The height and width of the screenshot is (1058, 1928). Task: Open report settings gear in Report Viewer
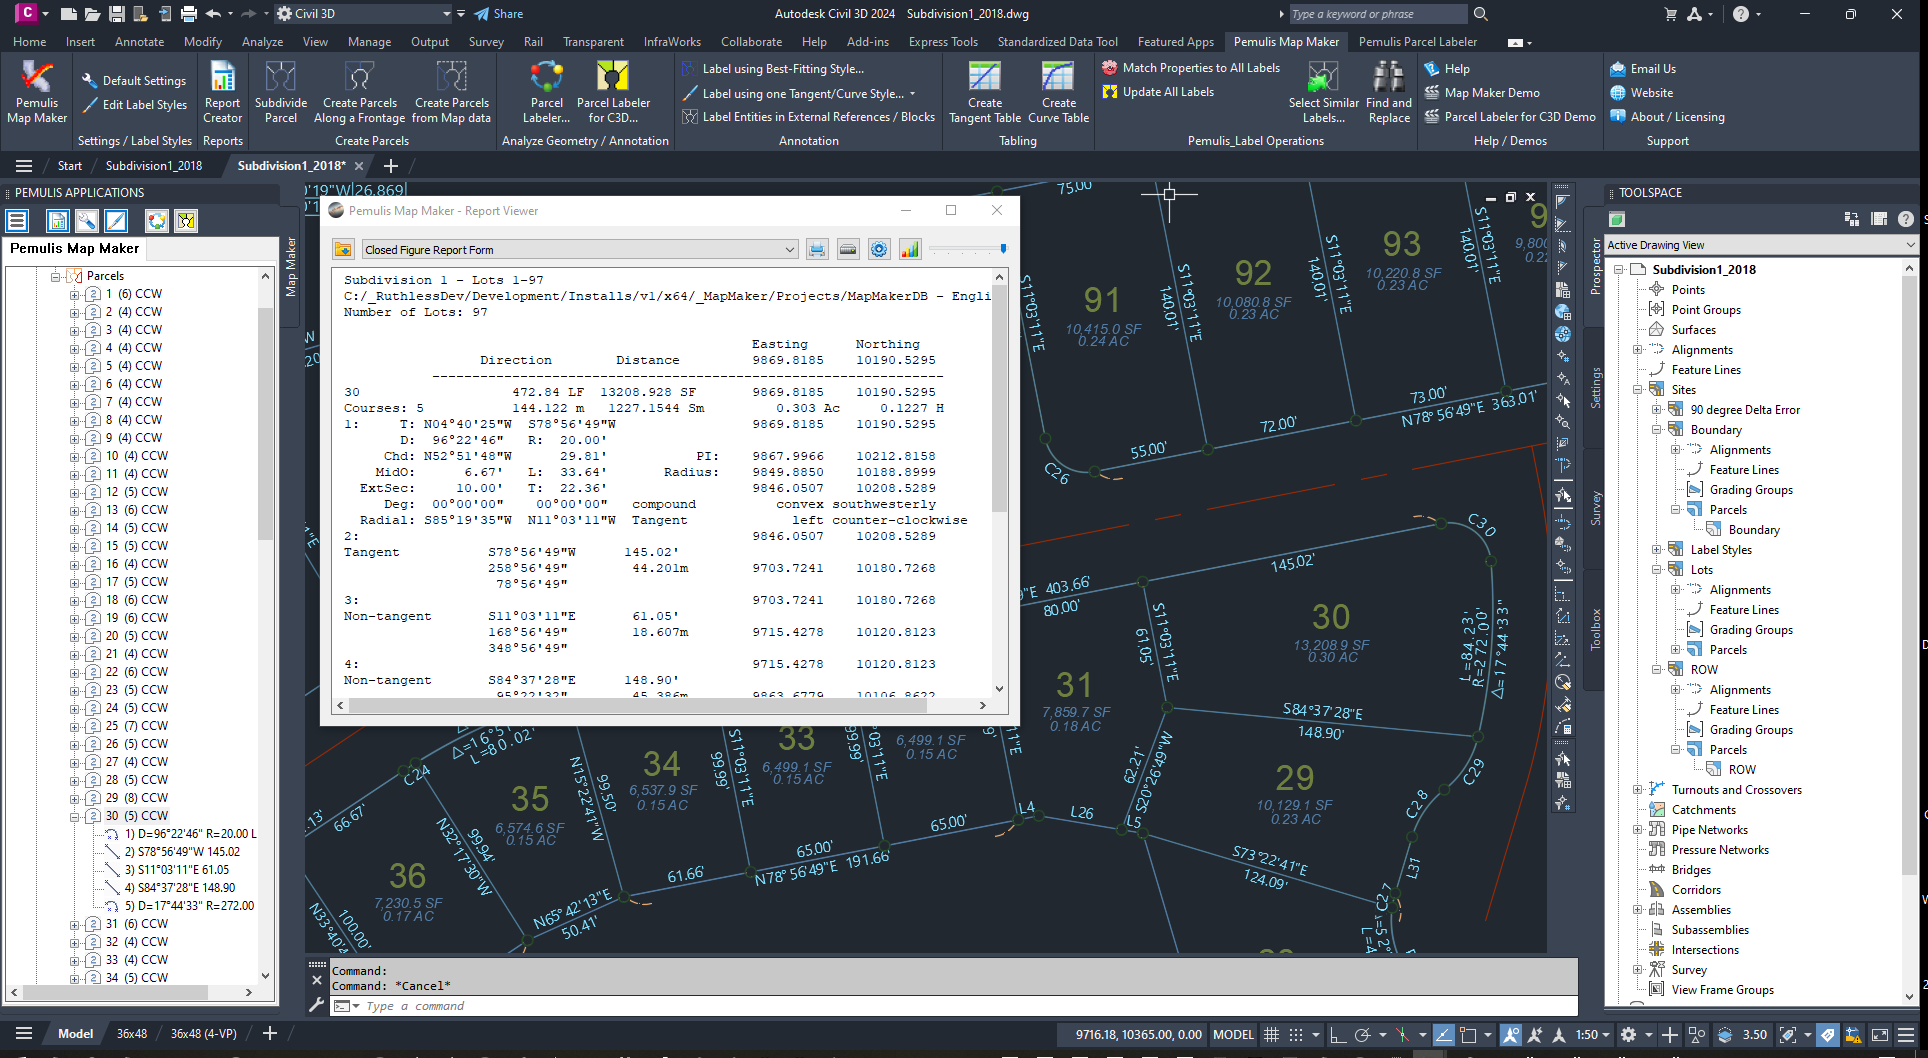(x=878, y=250)
